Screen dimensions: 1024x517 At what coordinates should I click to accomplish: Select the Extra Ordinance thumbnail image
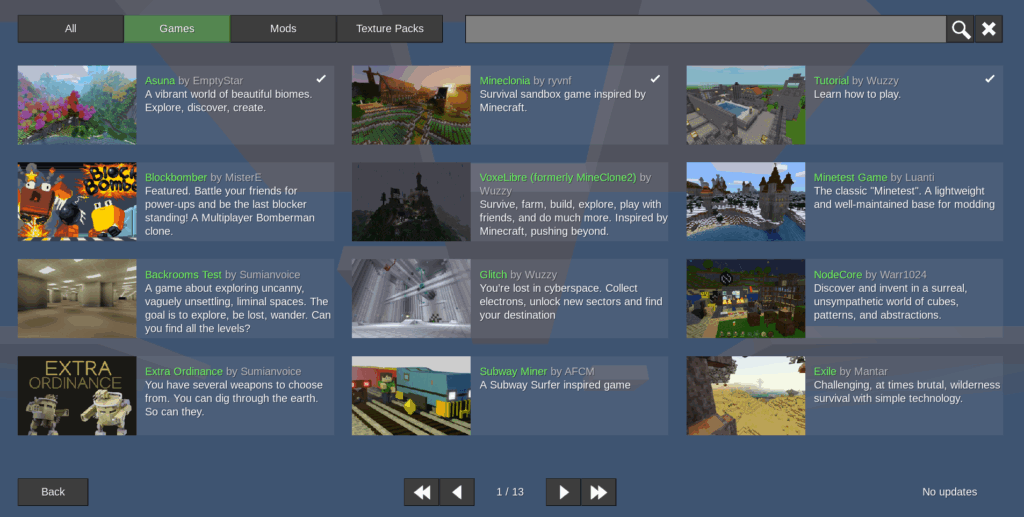click(x=77, y=396)
